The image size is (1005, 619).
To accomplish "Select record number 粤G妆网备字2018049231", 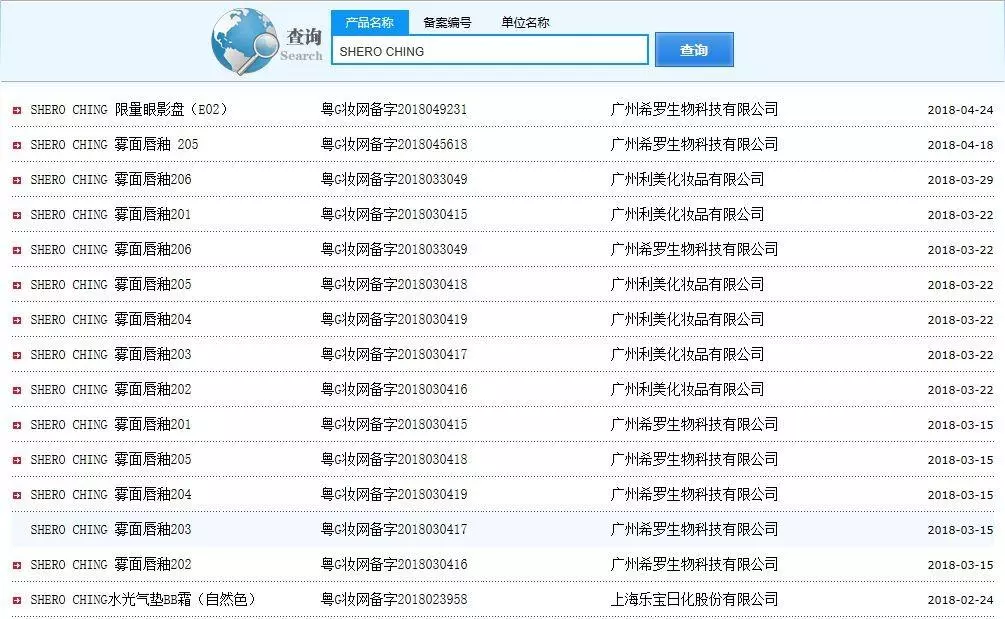I will pyautogui.click(x=394, y=110).
